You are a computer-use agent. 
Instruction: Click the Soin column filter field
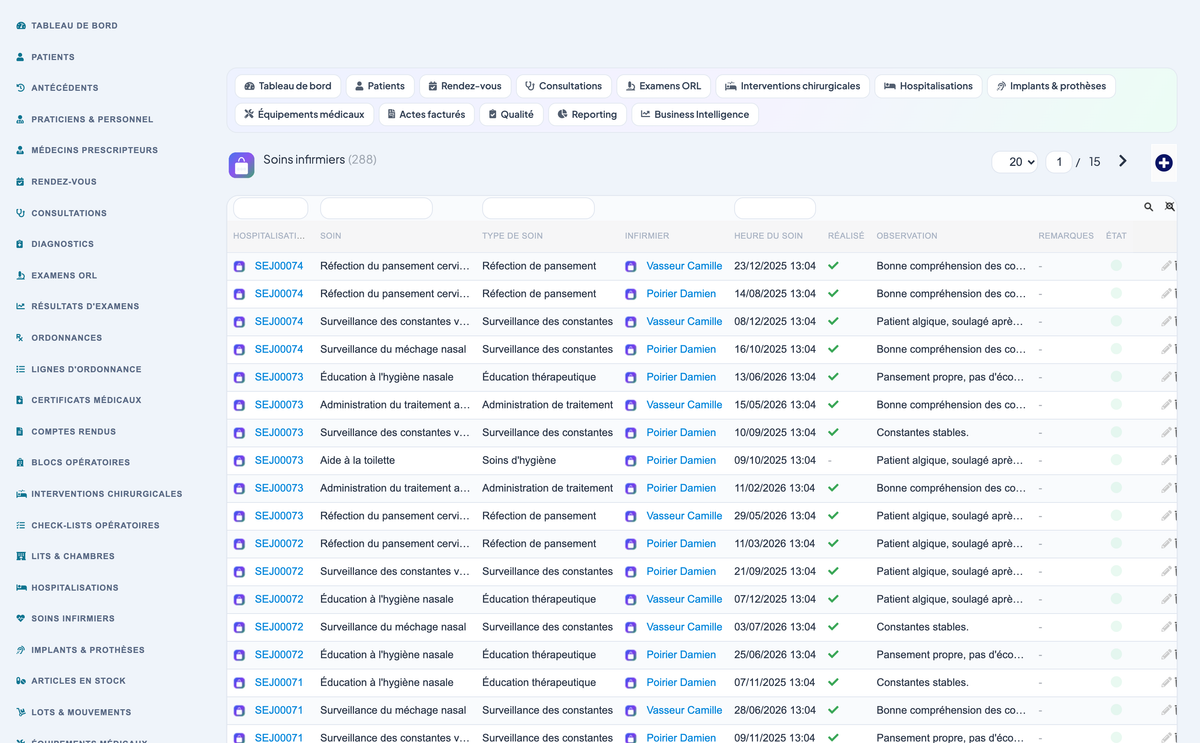click(x=376, y=208)
